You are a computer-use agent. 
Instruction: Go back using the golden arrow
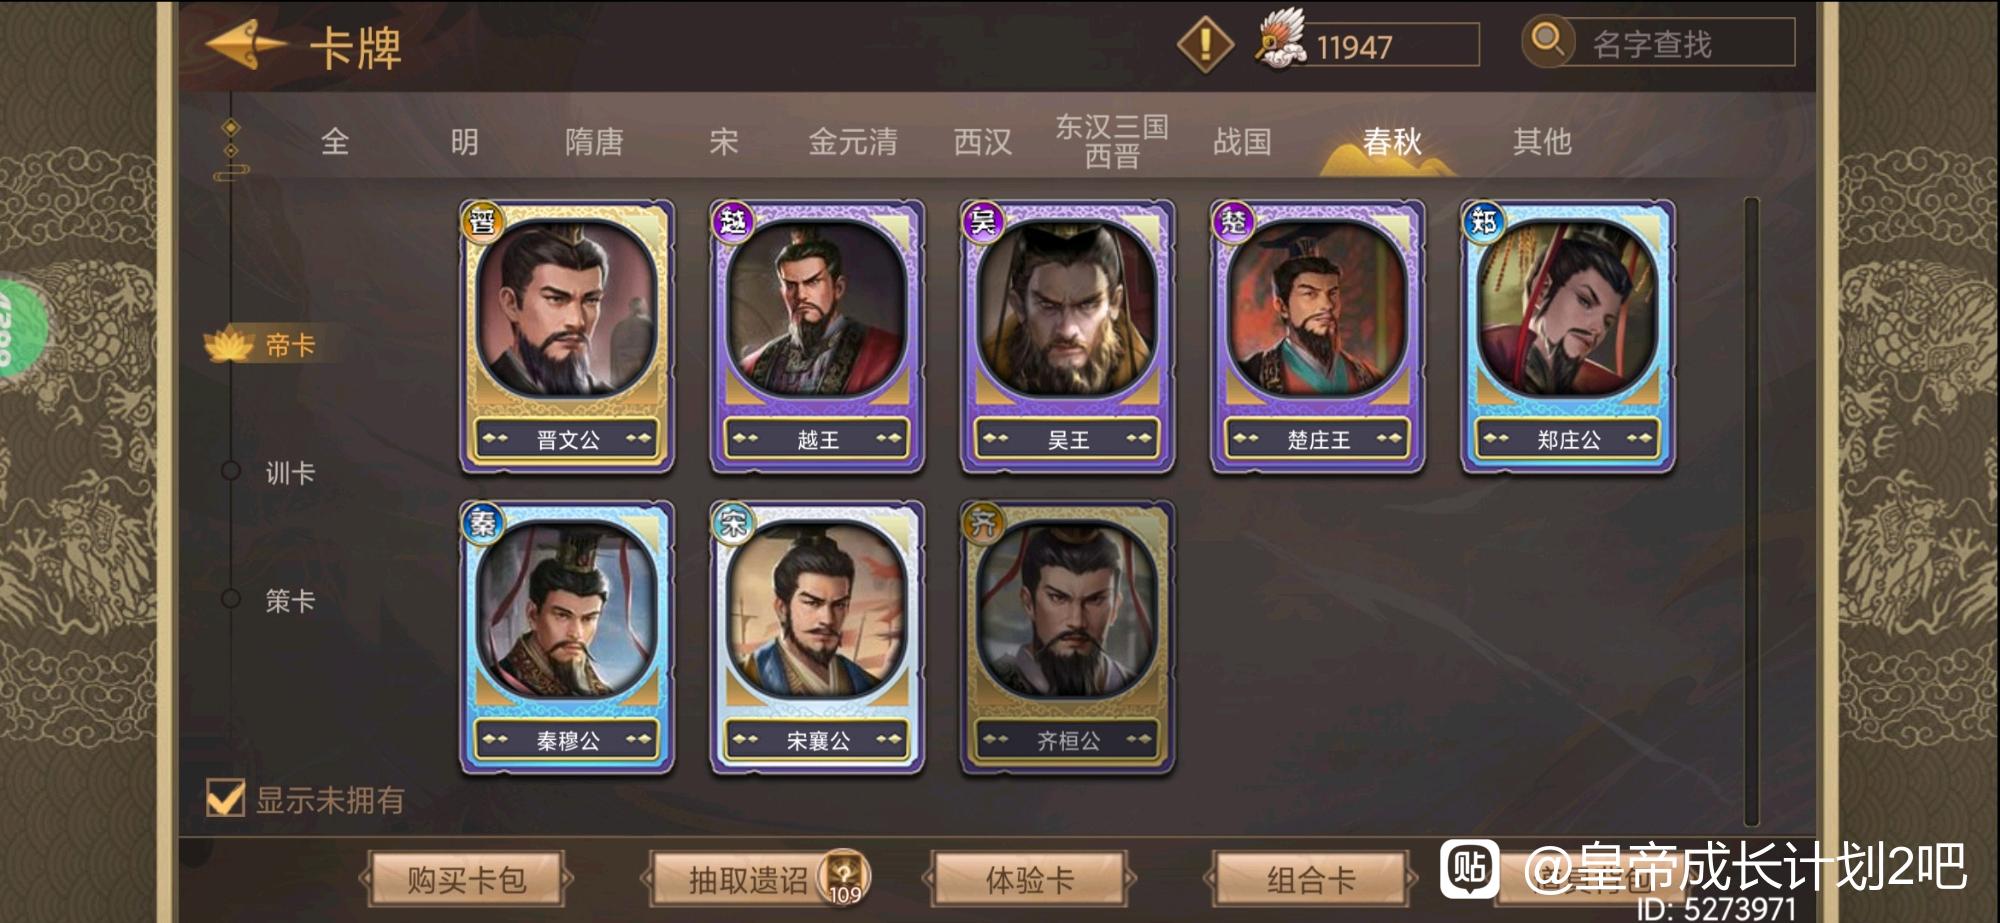click(245, 44)
